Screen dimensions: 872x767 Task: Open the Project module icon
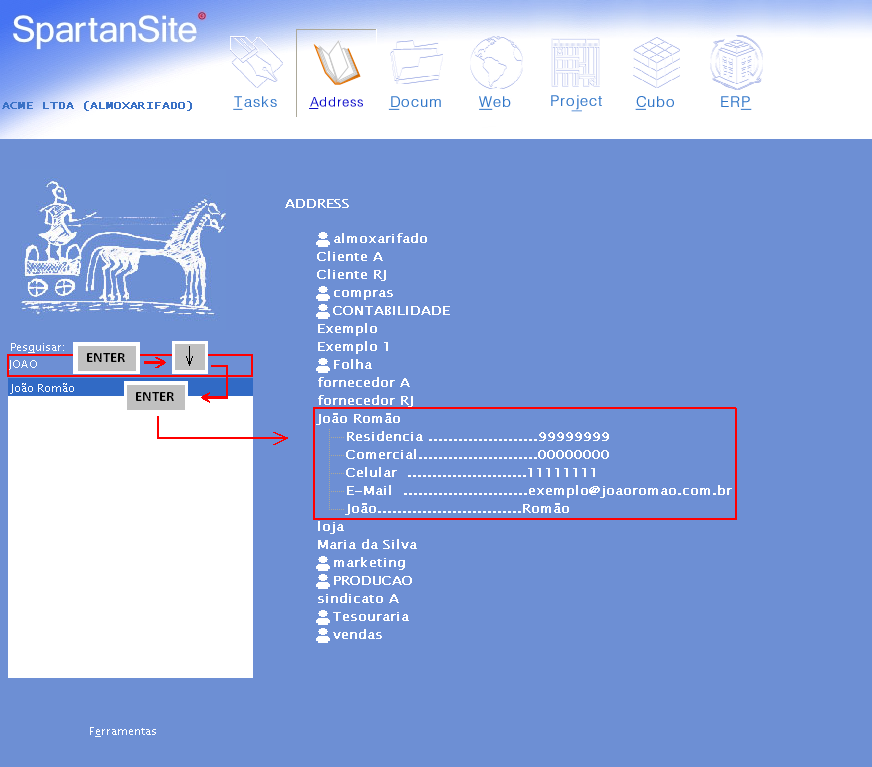(x=576, y=63)
